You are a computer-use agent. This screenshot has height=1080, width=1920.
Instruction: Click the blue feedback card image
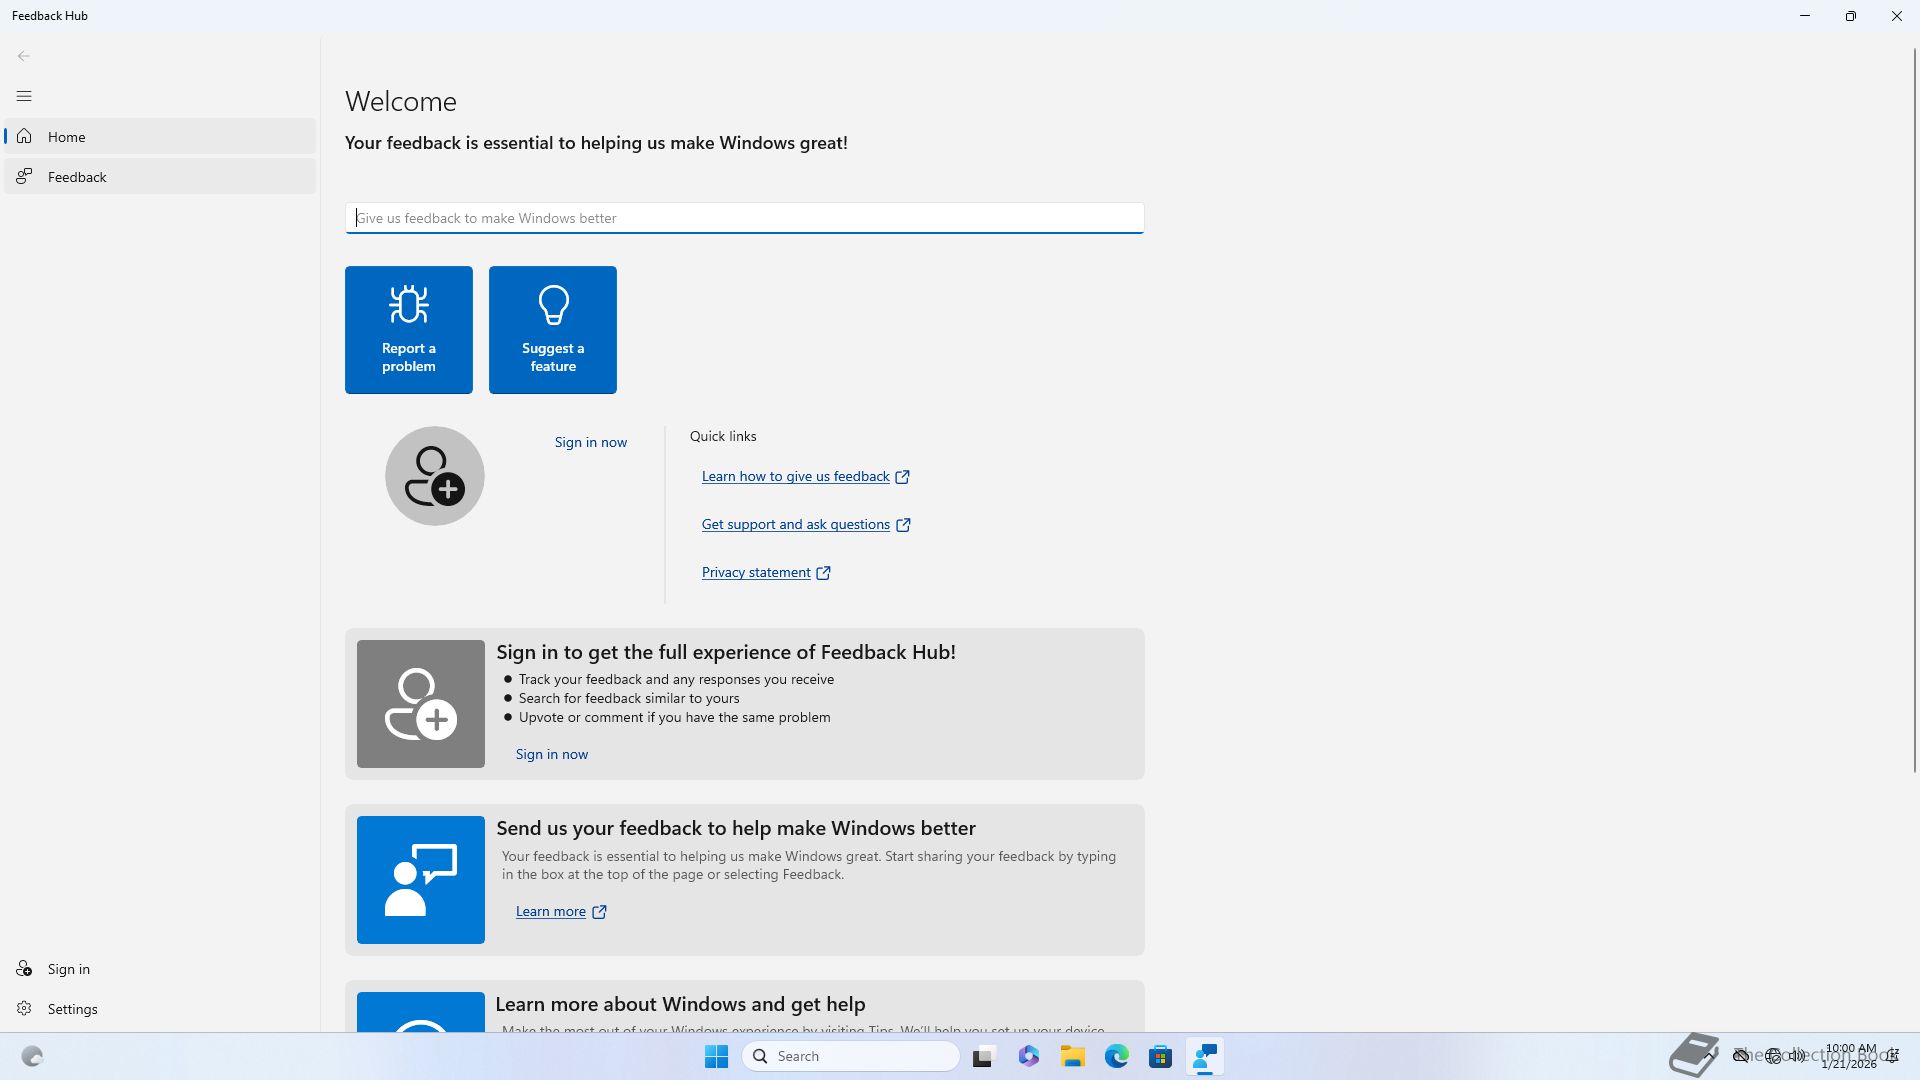point(420,880)
